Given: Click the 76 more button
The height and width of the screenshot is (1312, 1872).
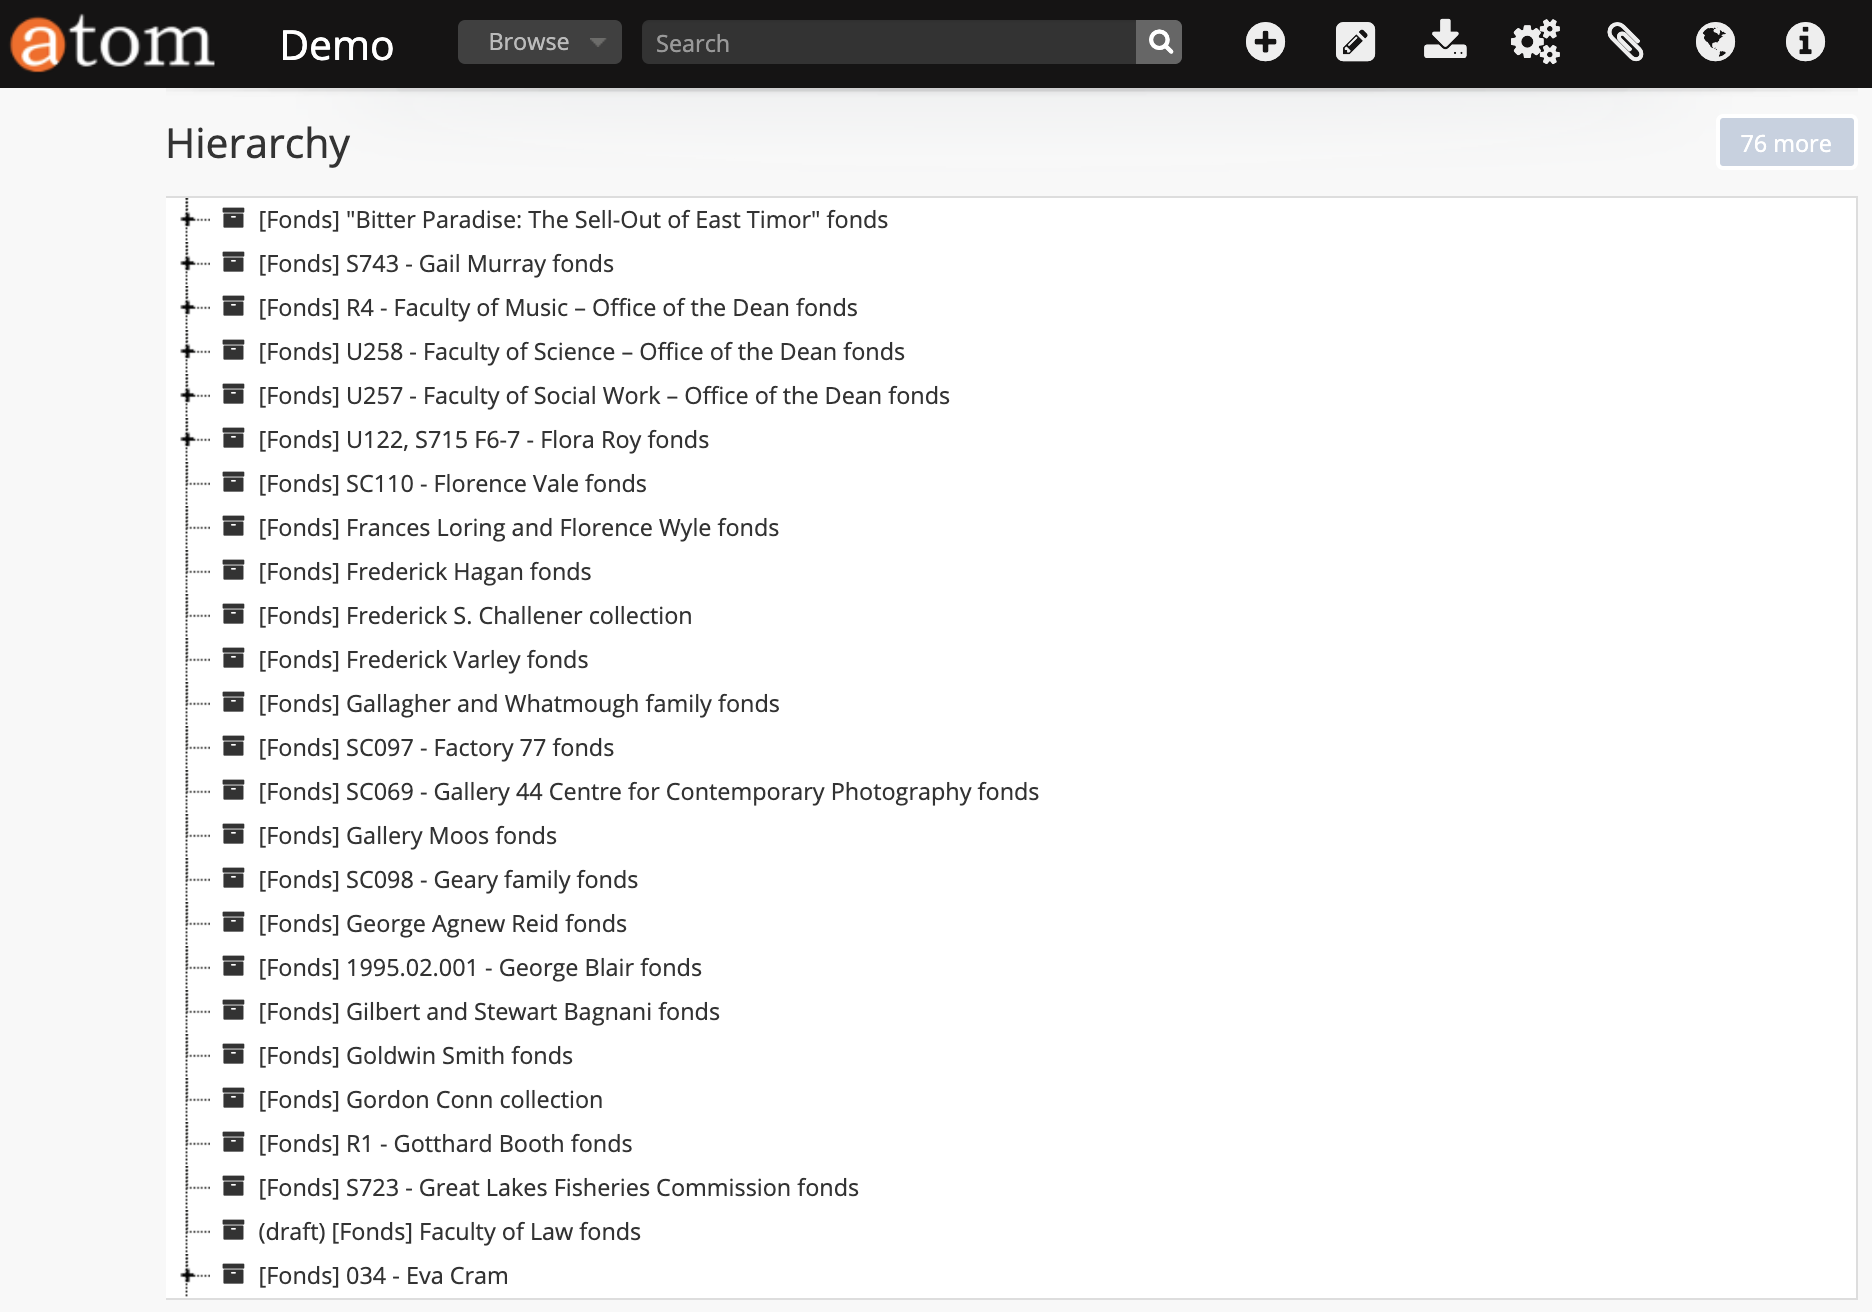Looking at the screenshot, I should coord(1785,143).
